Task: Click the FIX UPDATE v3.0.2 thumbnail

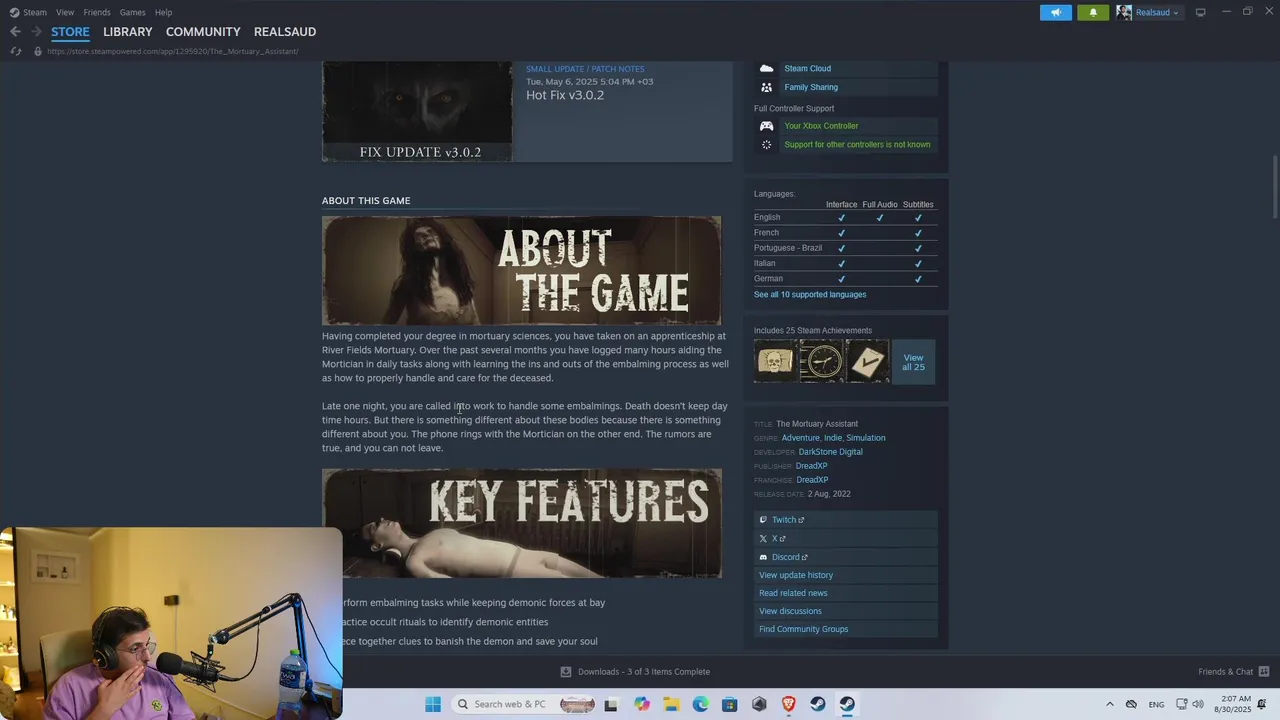Action: coord(417,111)
